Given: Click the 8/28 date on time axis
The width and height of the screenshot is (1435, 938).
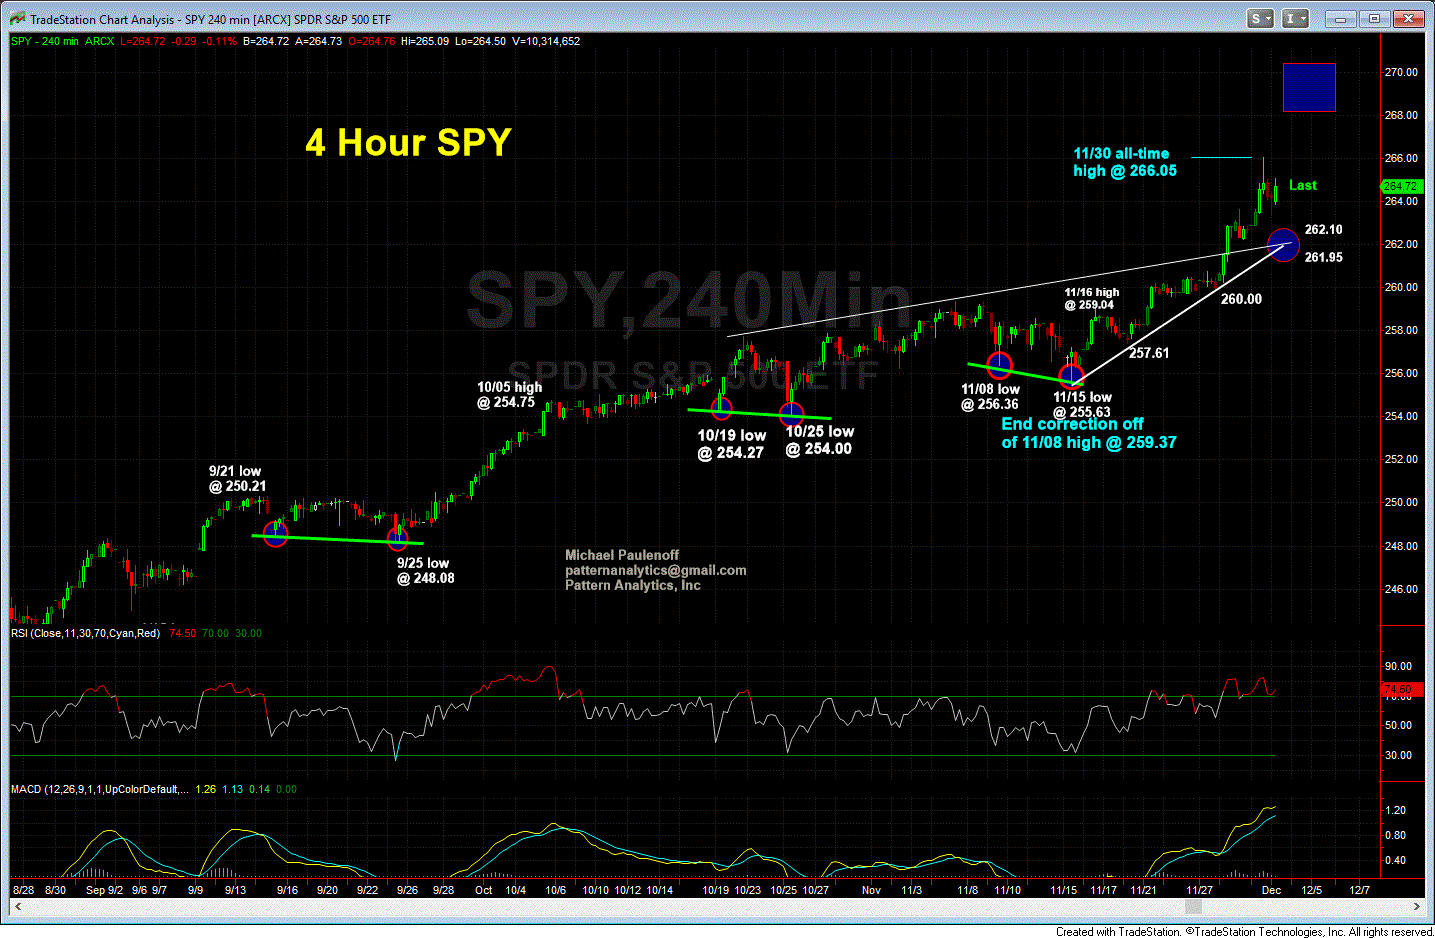Looking at the screenshot, I should (23, 890).
